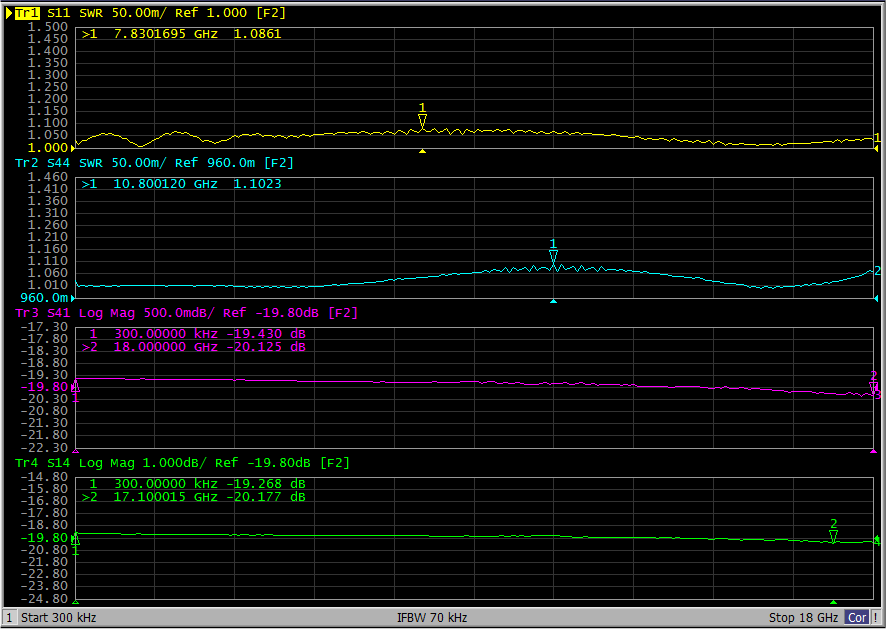Toggle the Cor correction status indicator
886x629 pixels.
pos(857,618)
